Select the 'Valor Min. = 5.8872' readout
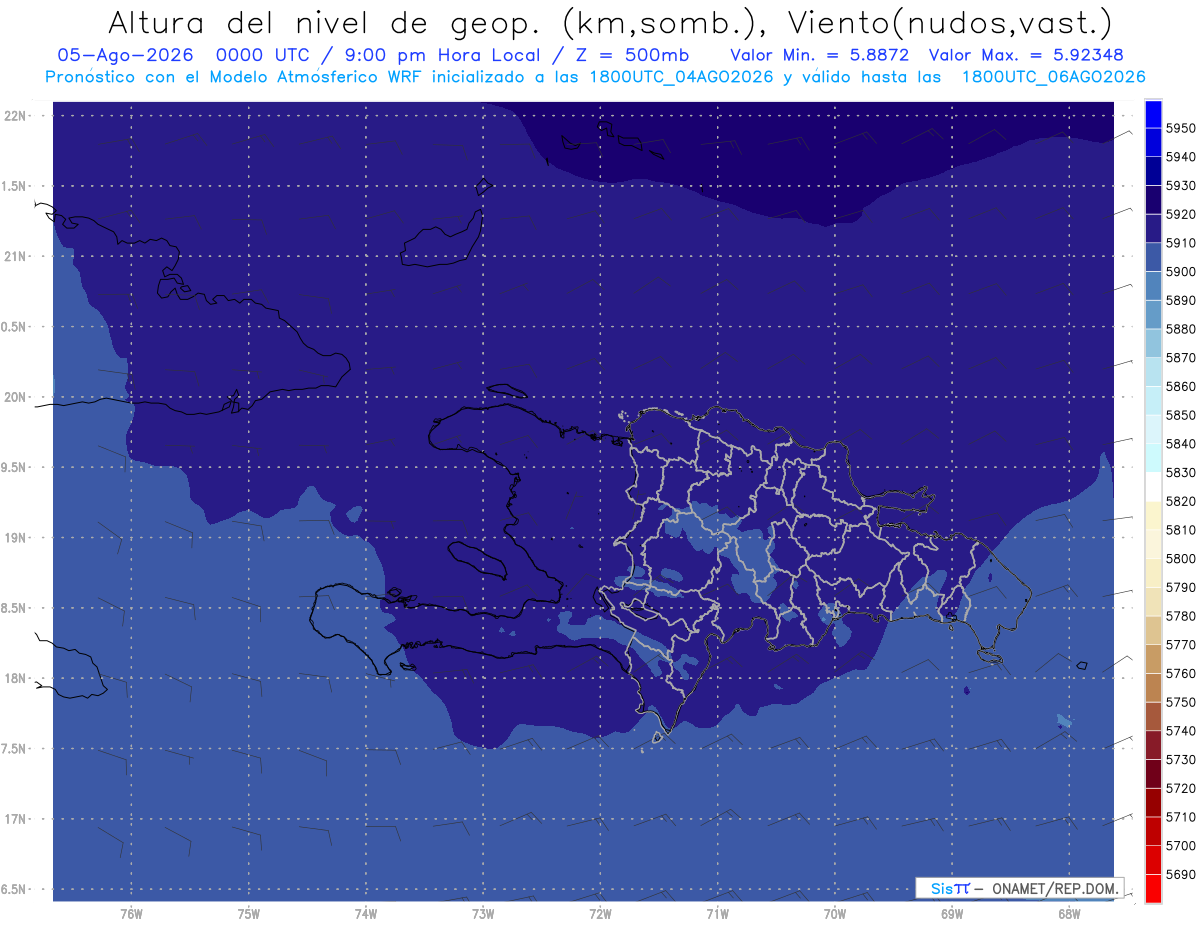Screen dimensions: 1200x927 coord(819,55)
